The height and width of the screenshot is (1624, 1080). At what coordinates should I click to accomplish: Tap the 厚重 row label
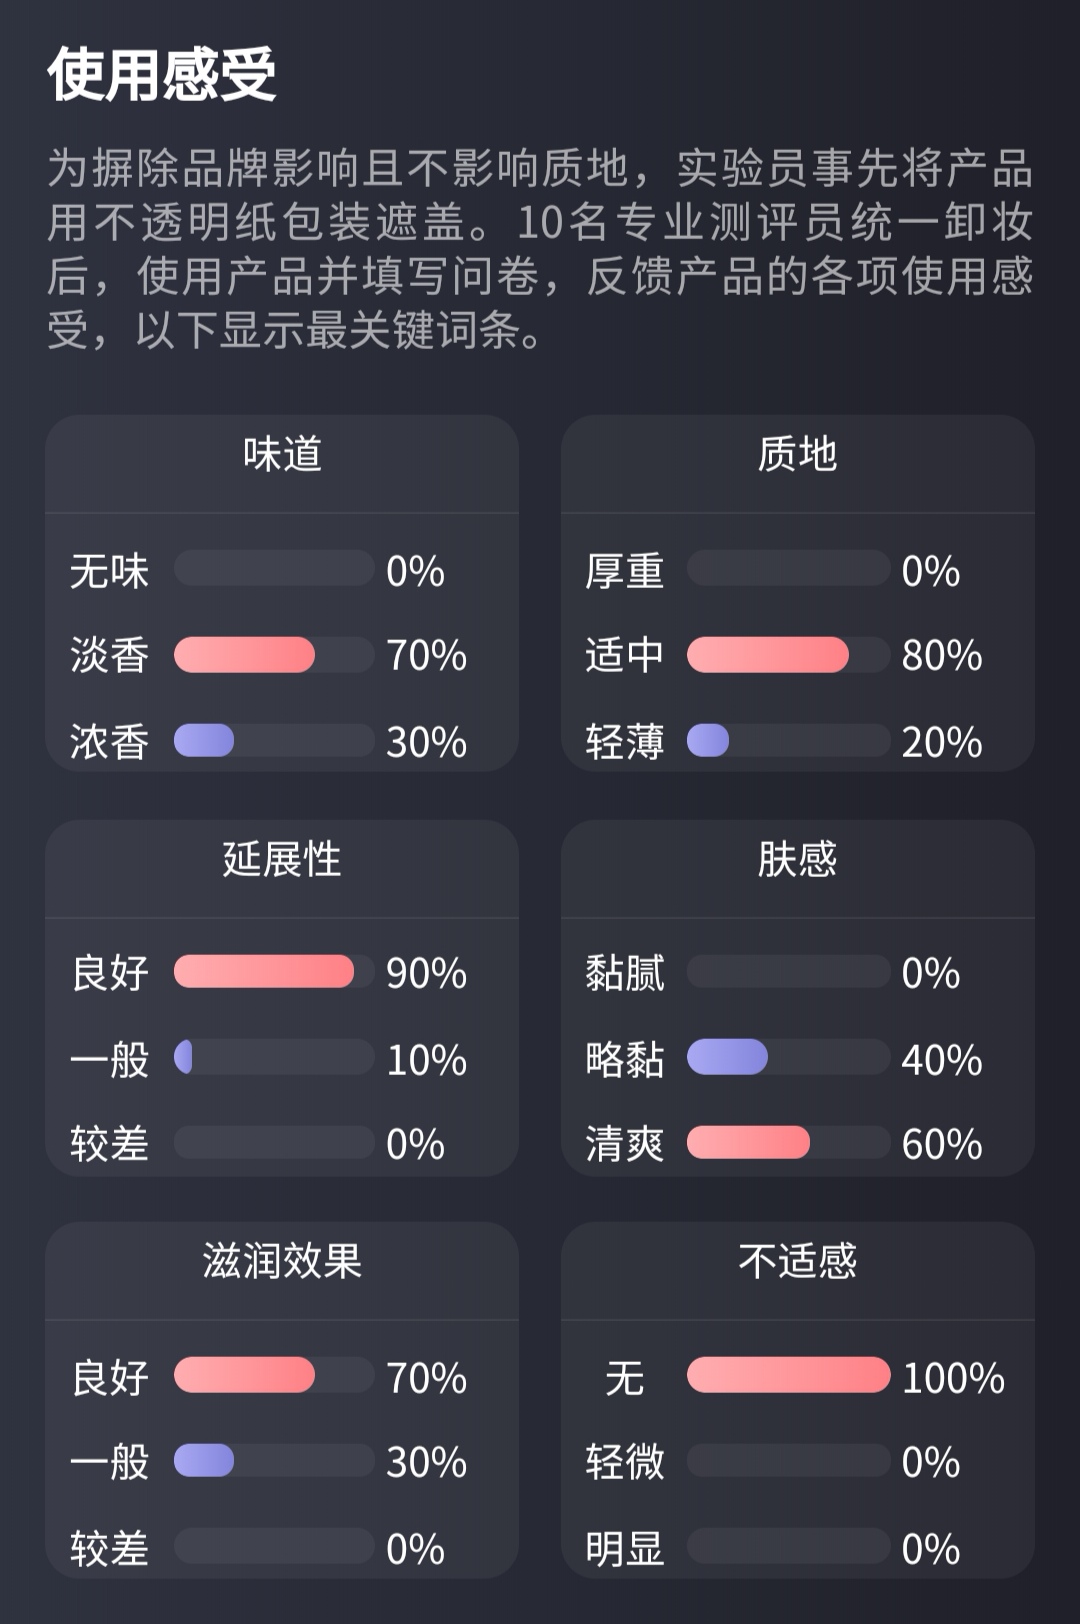click(625, 571)
